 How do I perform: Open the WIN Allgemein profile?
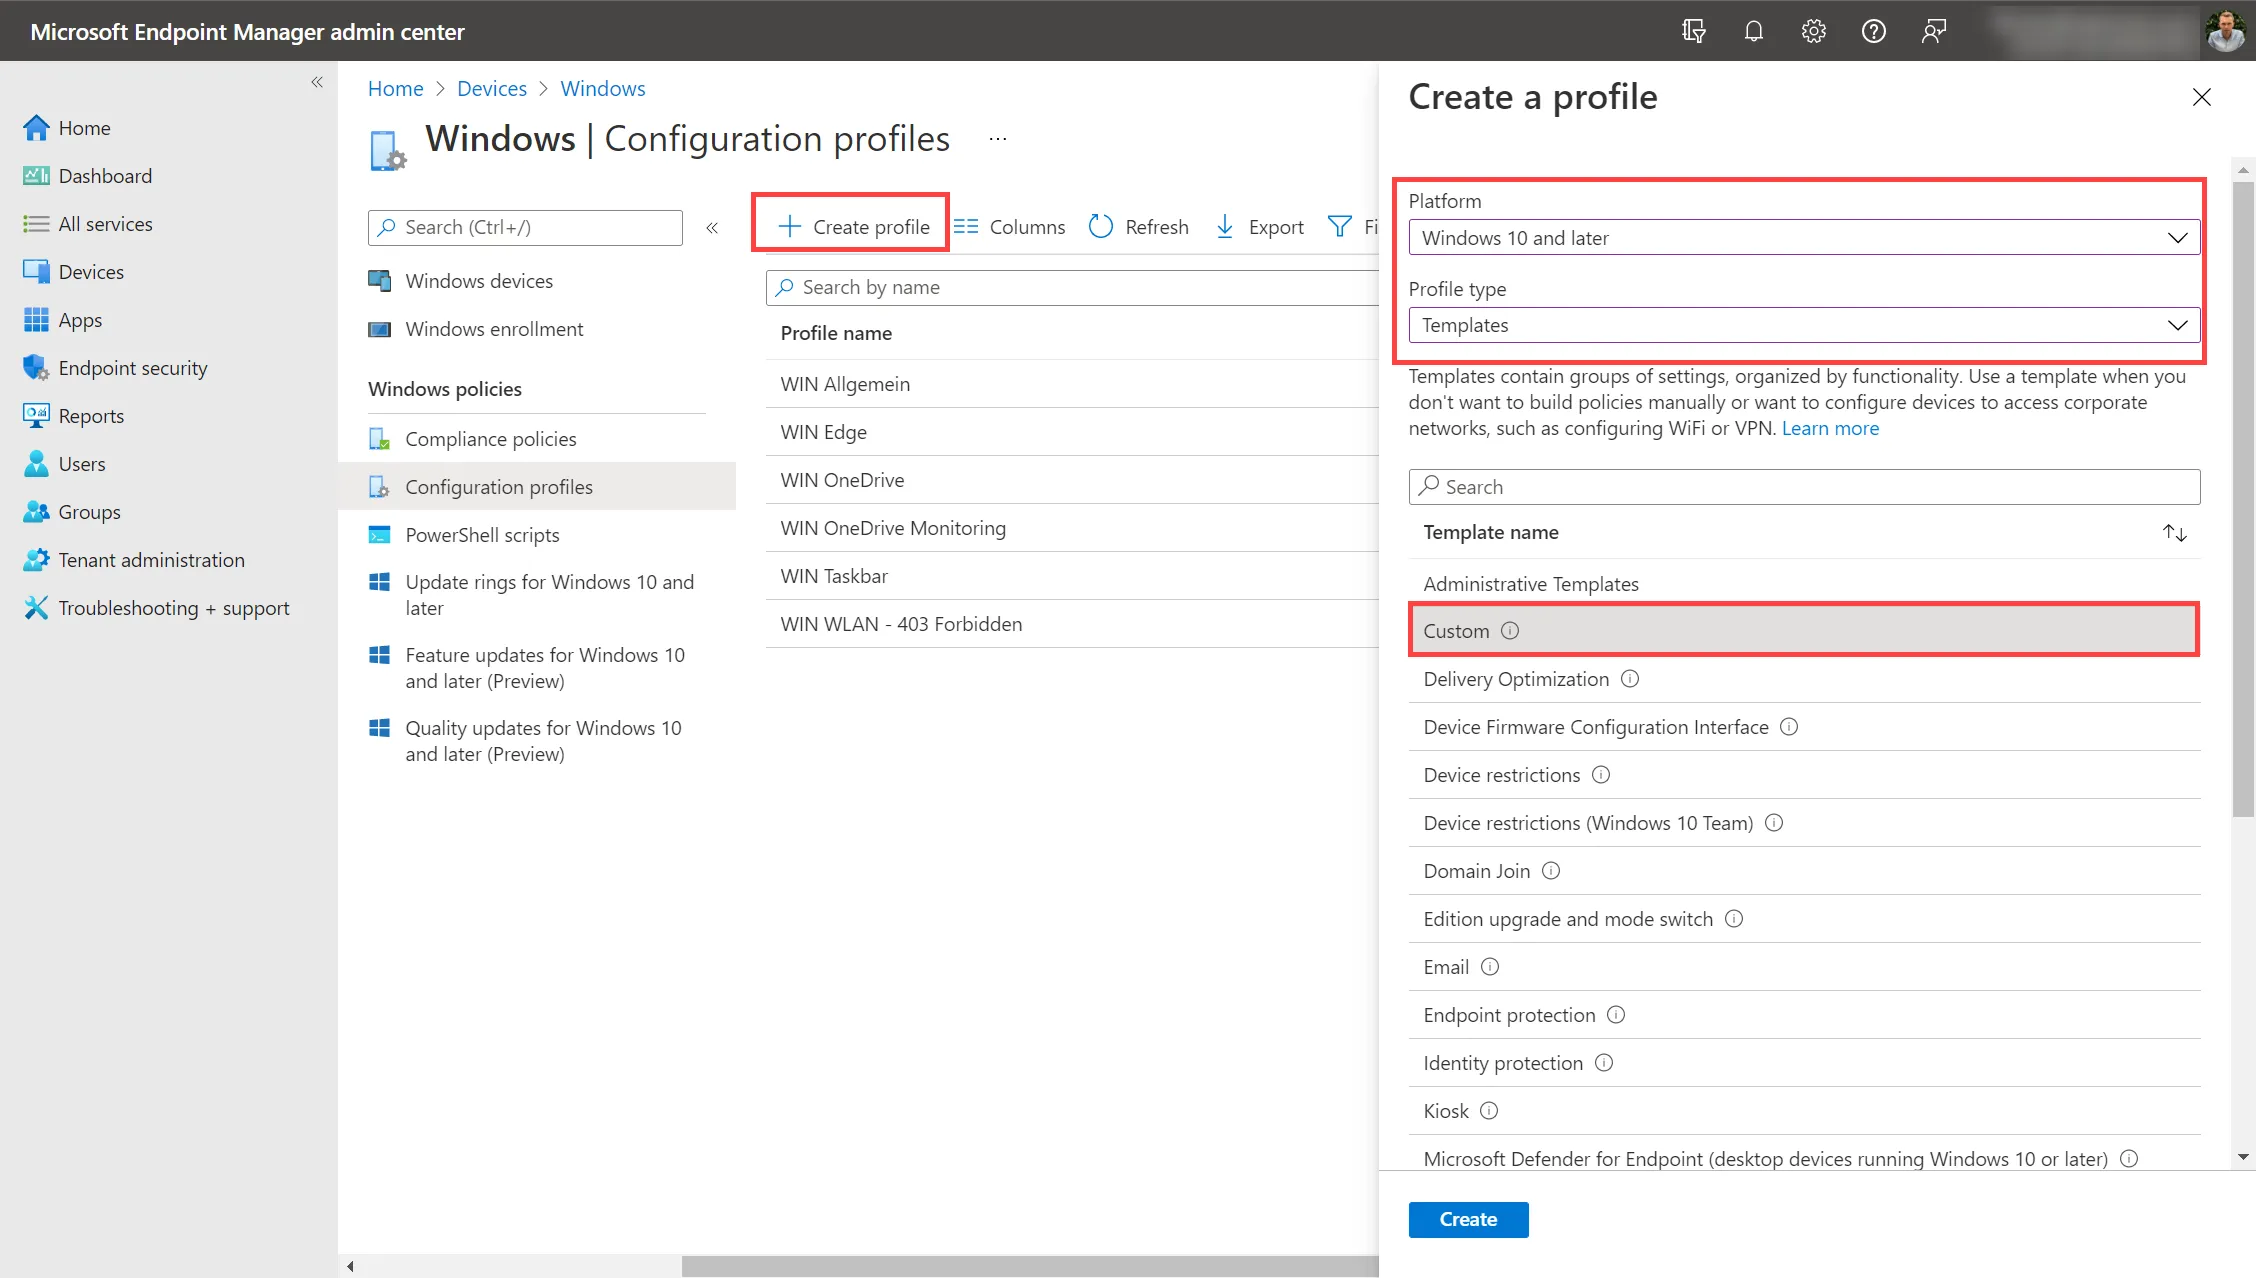pos(845,384)
